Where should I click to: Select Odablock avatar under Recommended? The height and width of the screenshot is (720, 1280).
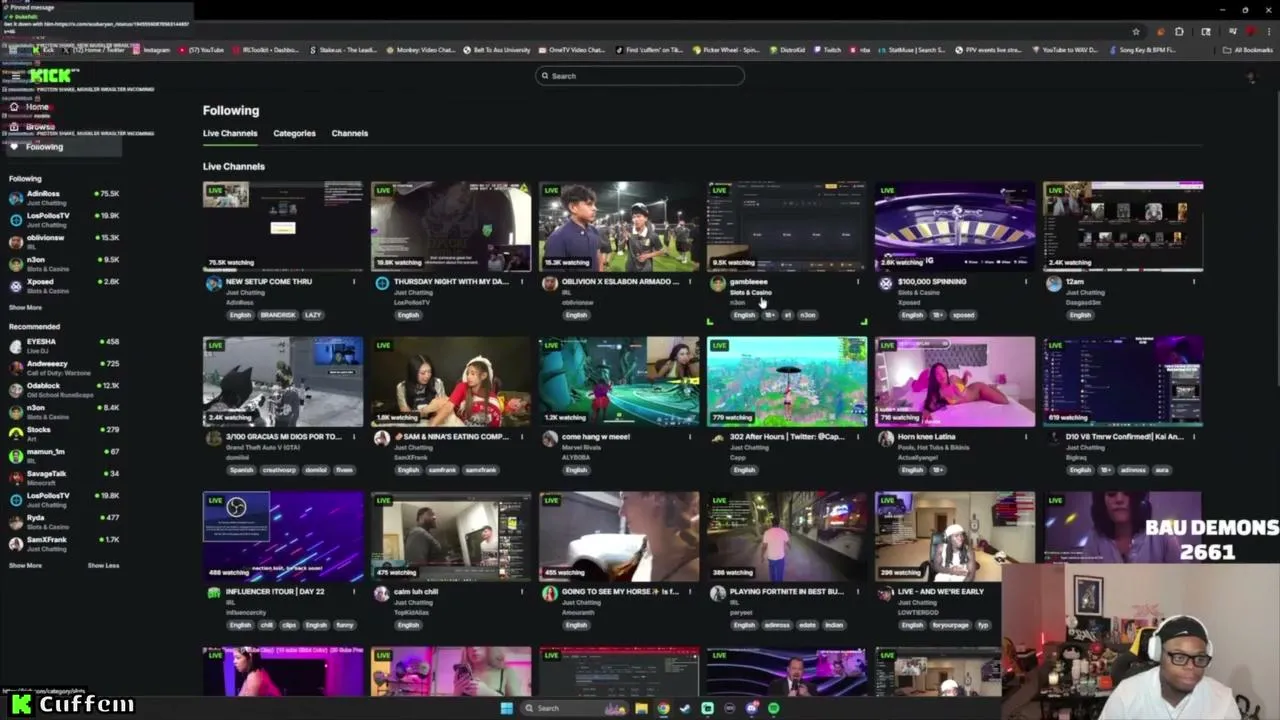(16, 390)
